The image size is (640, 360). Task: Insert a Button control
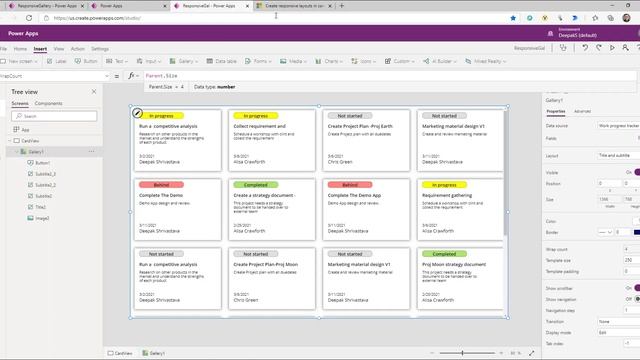[x=86, y=61]
